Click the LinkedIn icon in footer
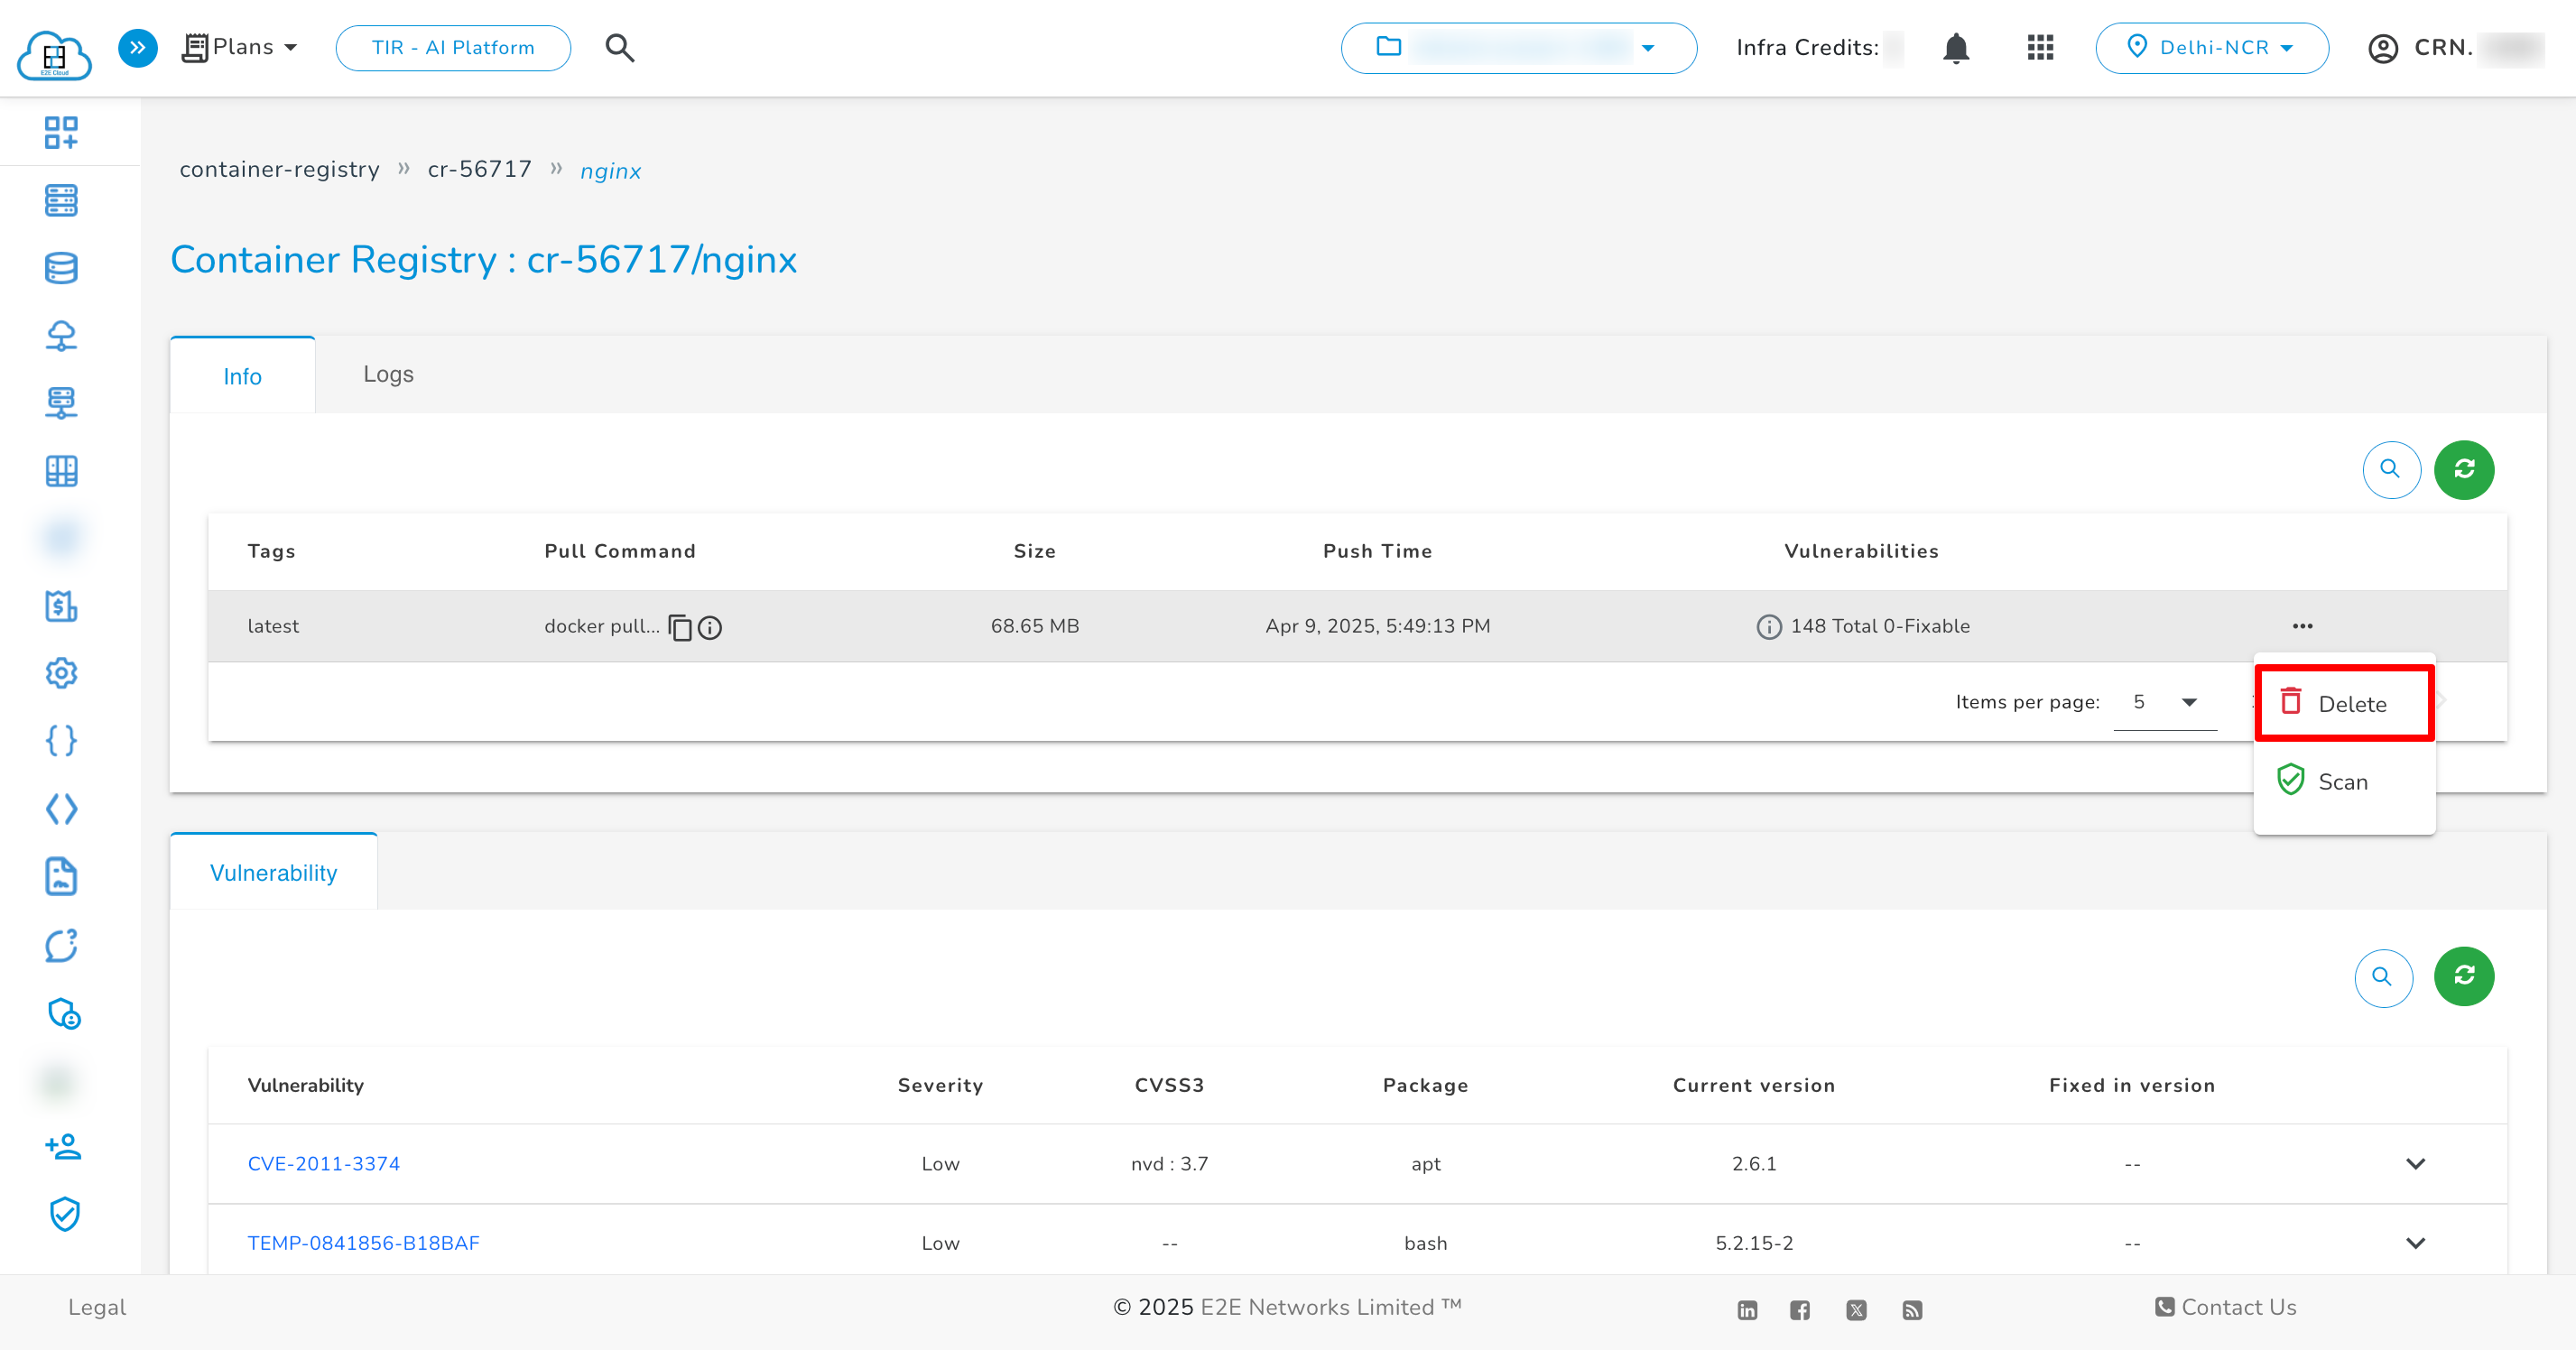Viewport: 2576px width, 1350px height. click(x=1748, y=1309)
